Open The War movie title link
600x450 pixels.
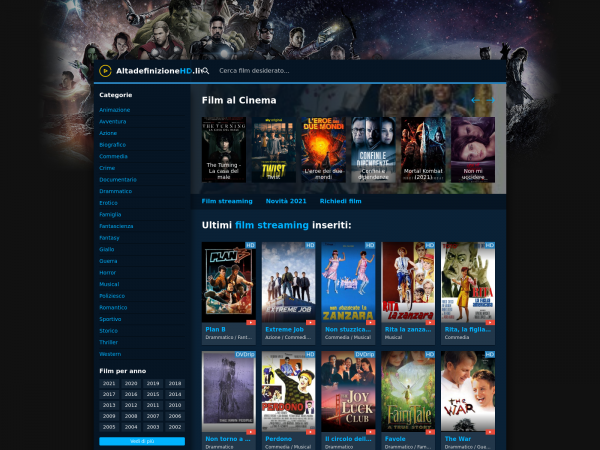click(x=458, y=438)
